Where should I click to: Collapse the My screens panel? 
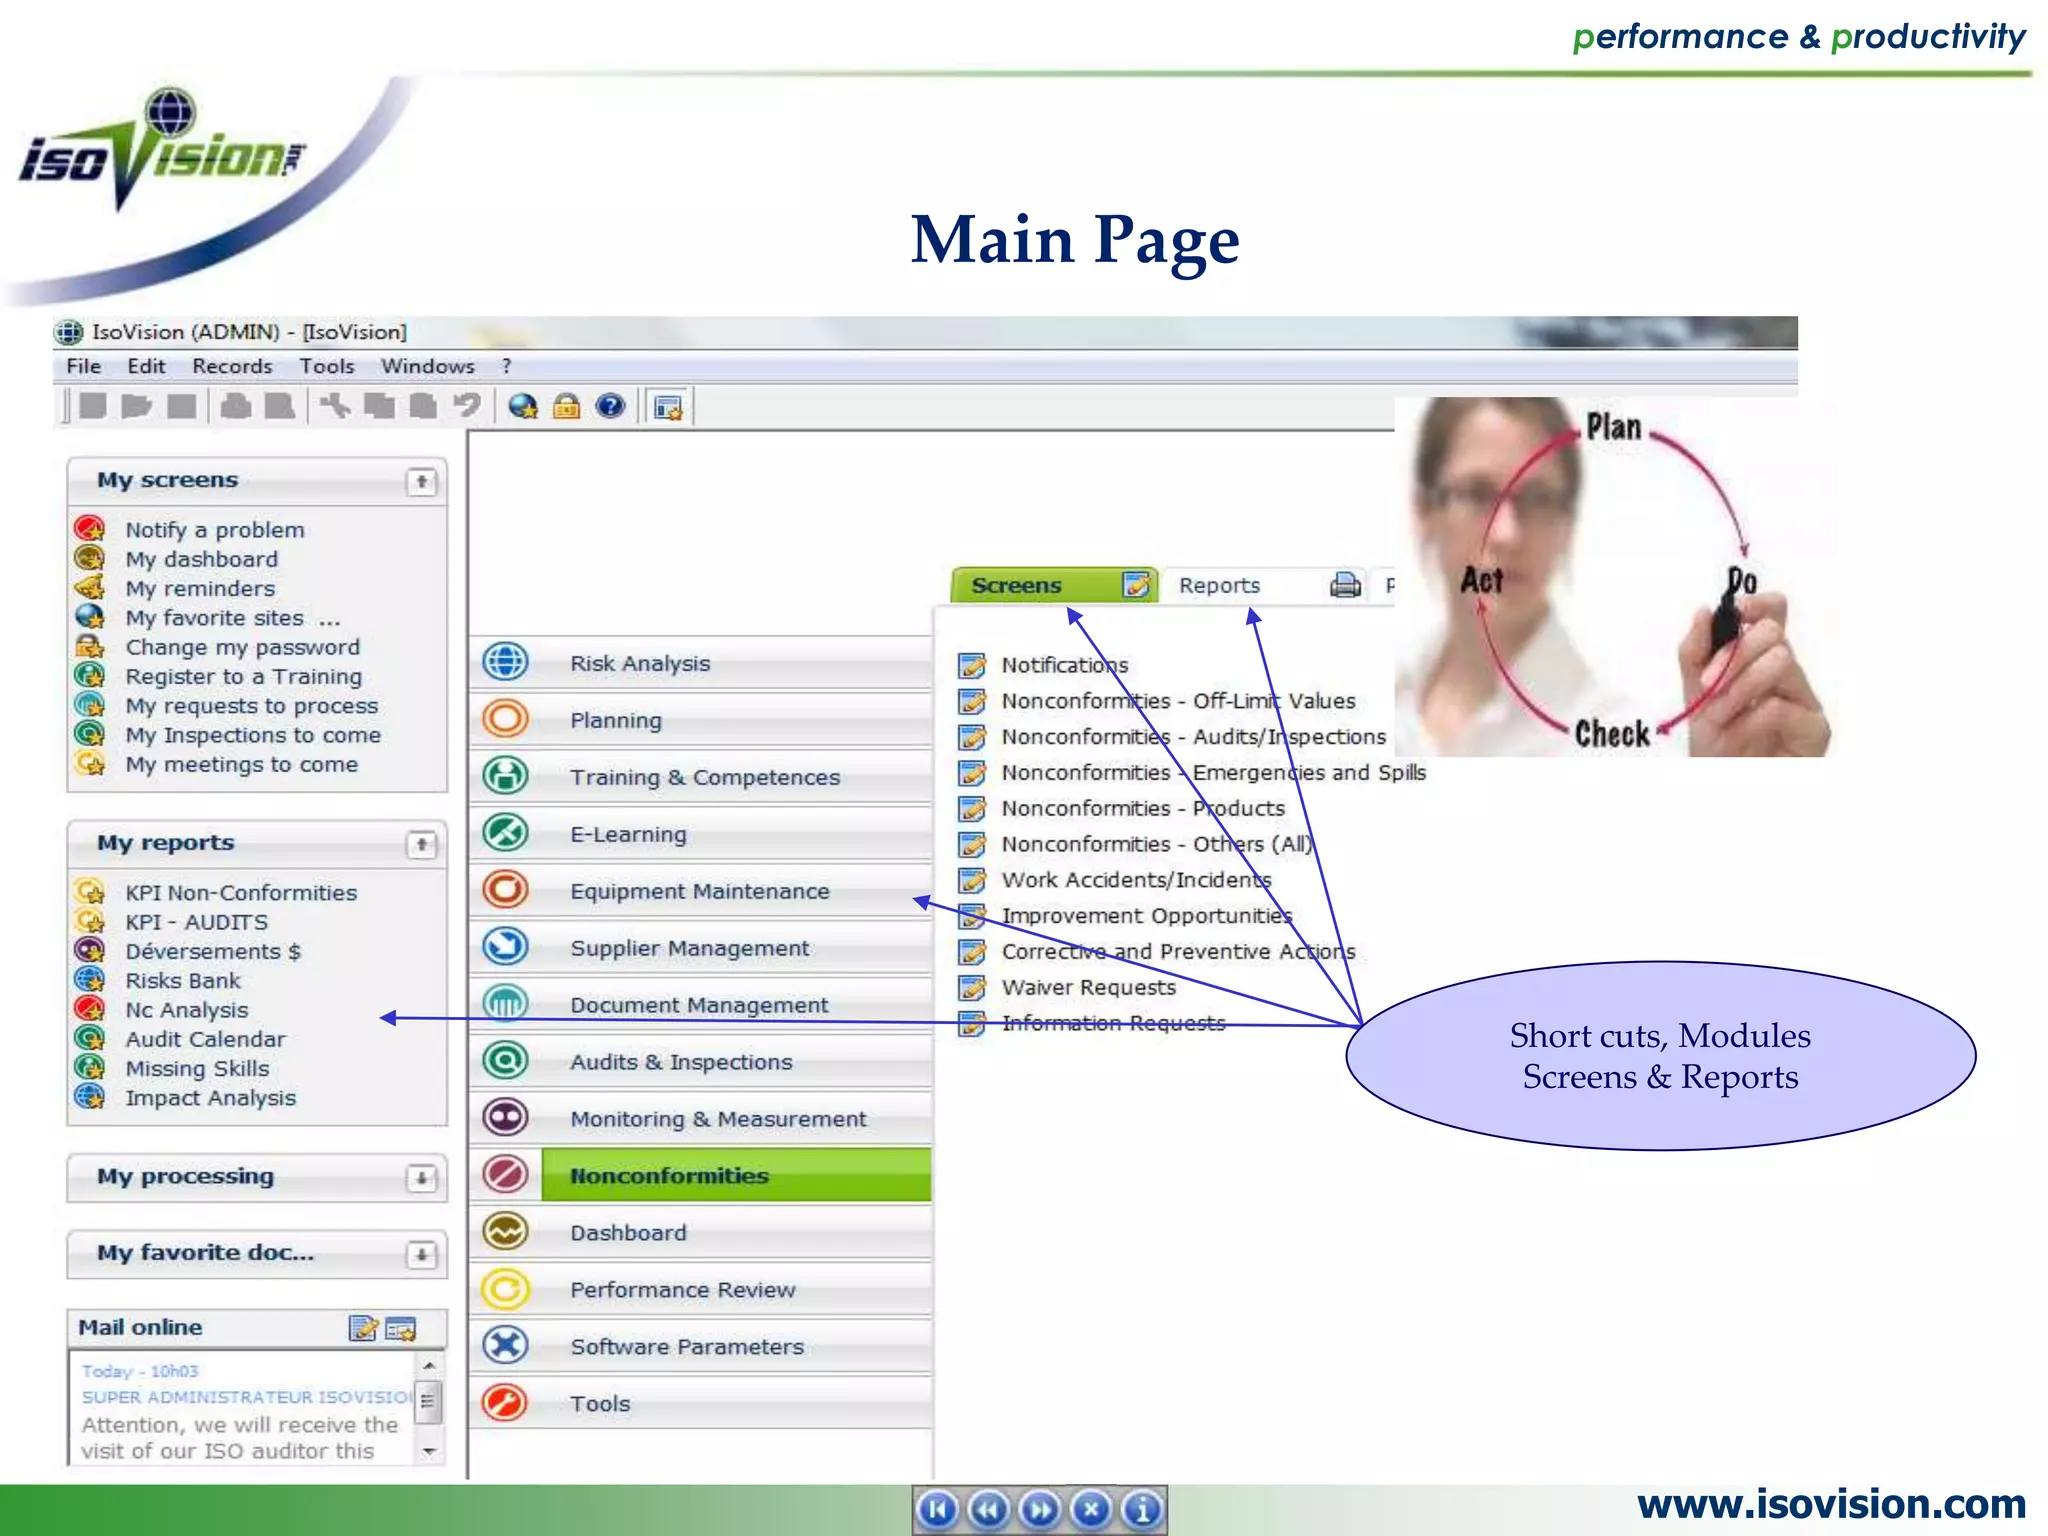[x=422, y=482]
